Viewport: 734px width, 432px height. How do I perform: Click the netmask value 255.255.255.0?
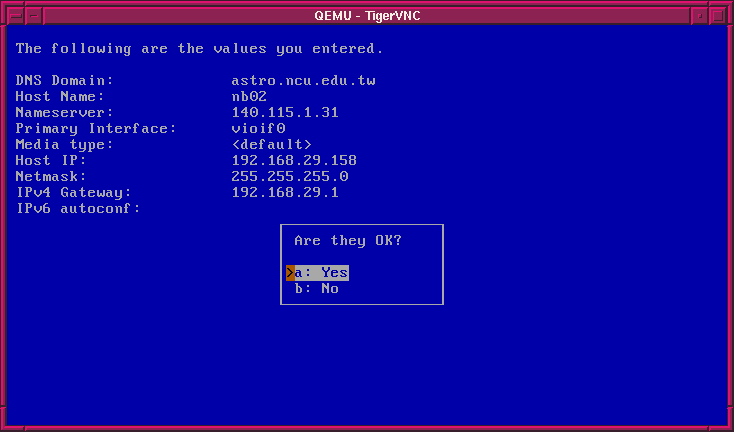(289, 176)
